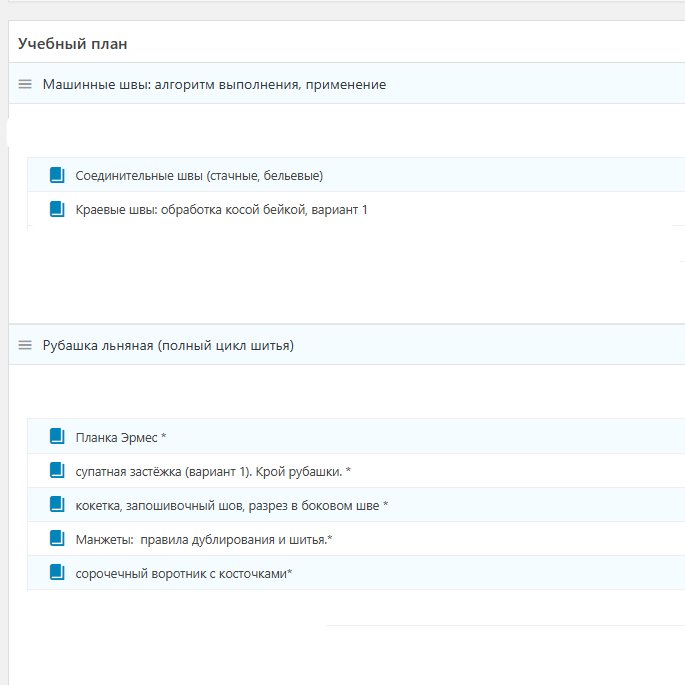Open the Соединительные швы (стачные, бельевые) lesson
The image size is (685, 685).
click(199, 175)
